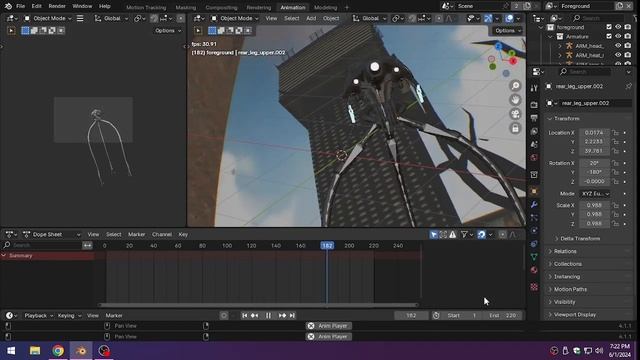Click the lock camera to view icon
This screenshot has height=360, width=640.
pos(516,128)
